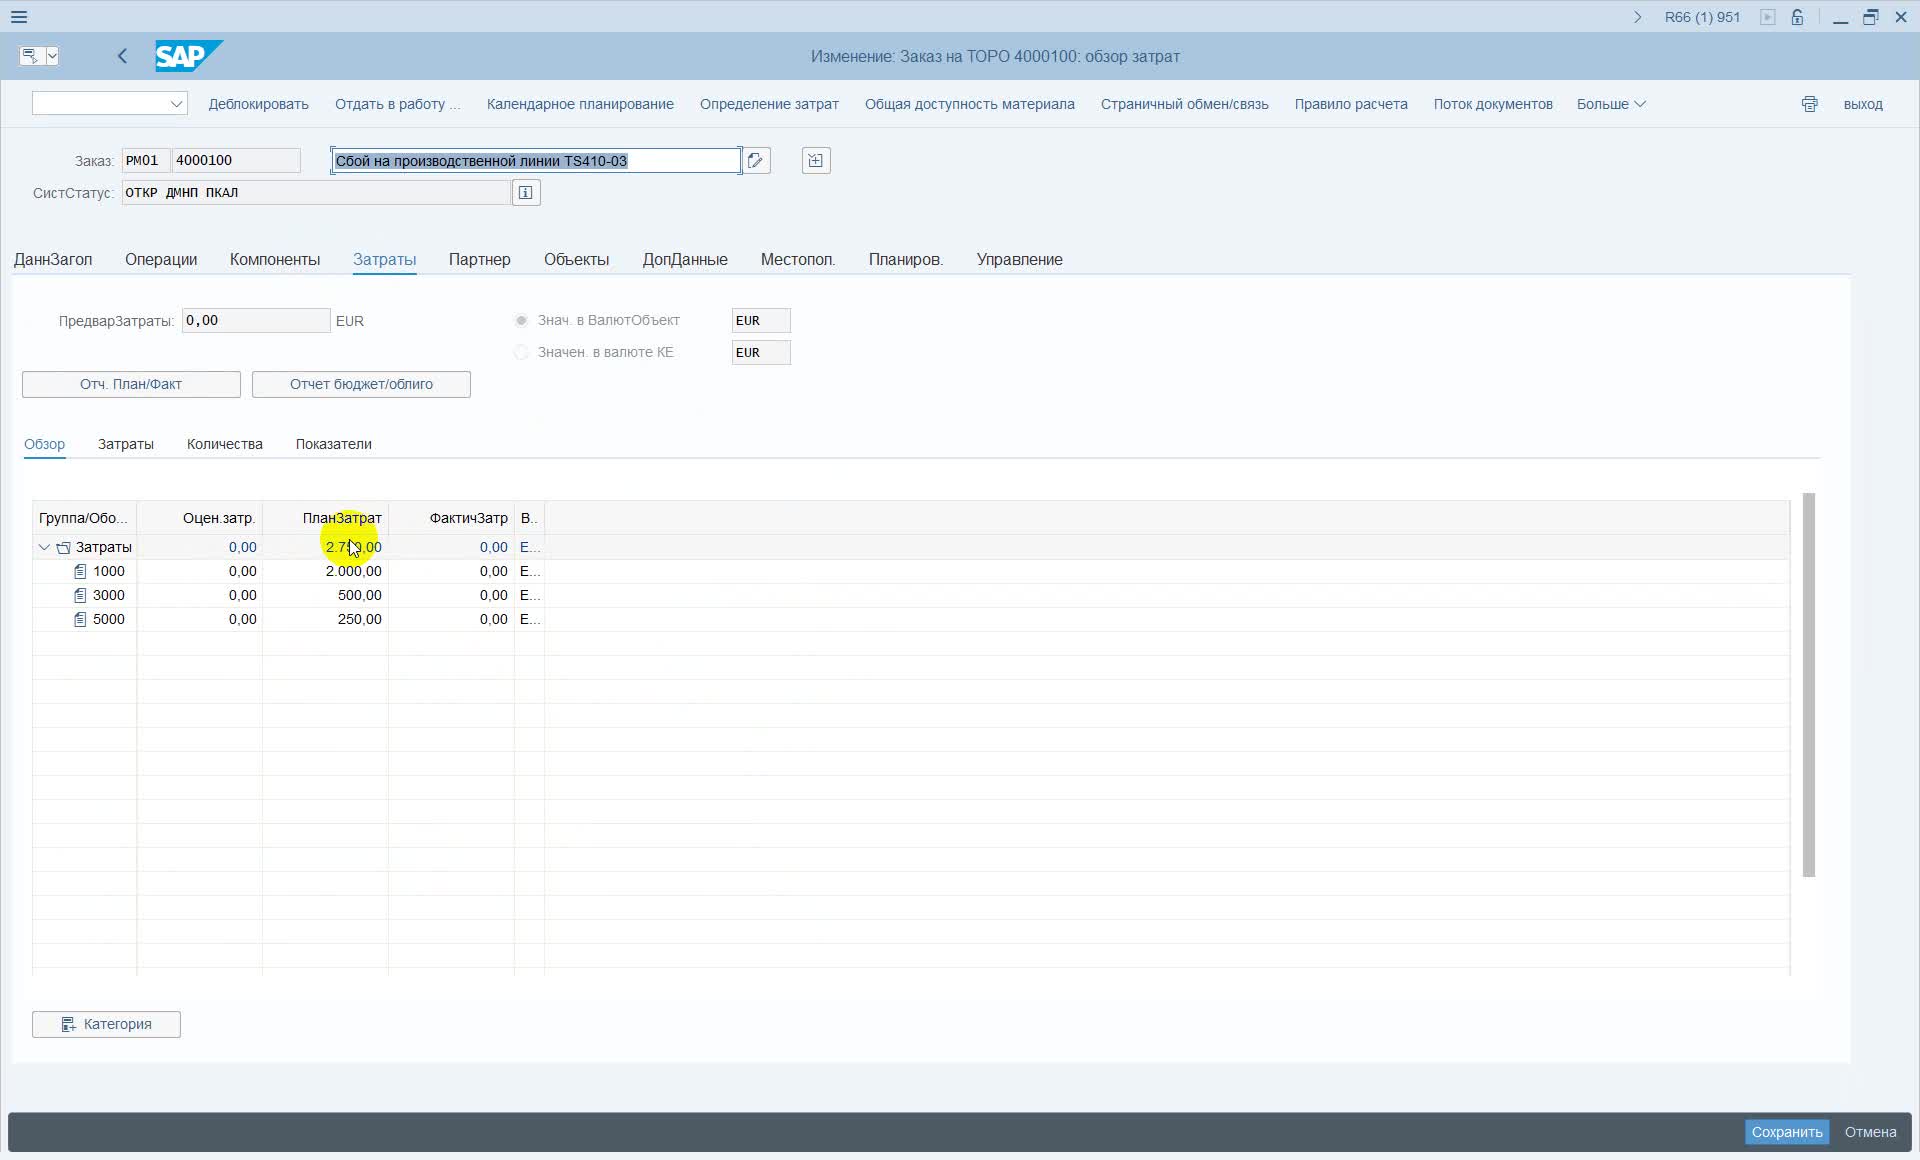Click the vertical scrollbar of cost table

click(x=1808, y=685)
